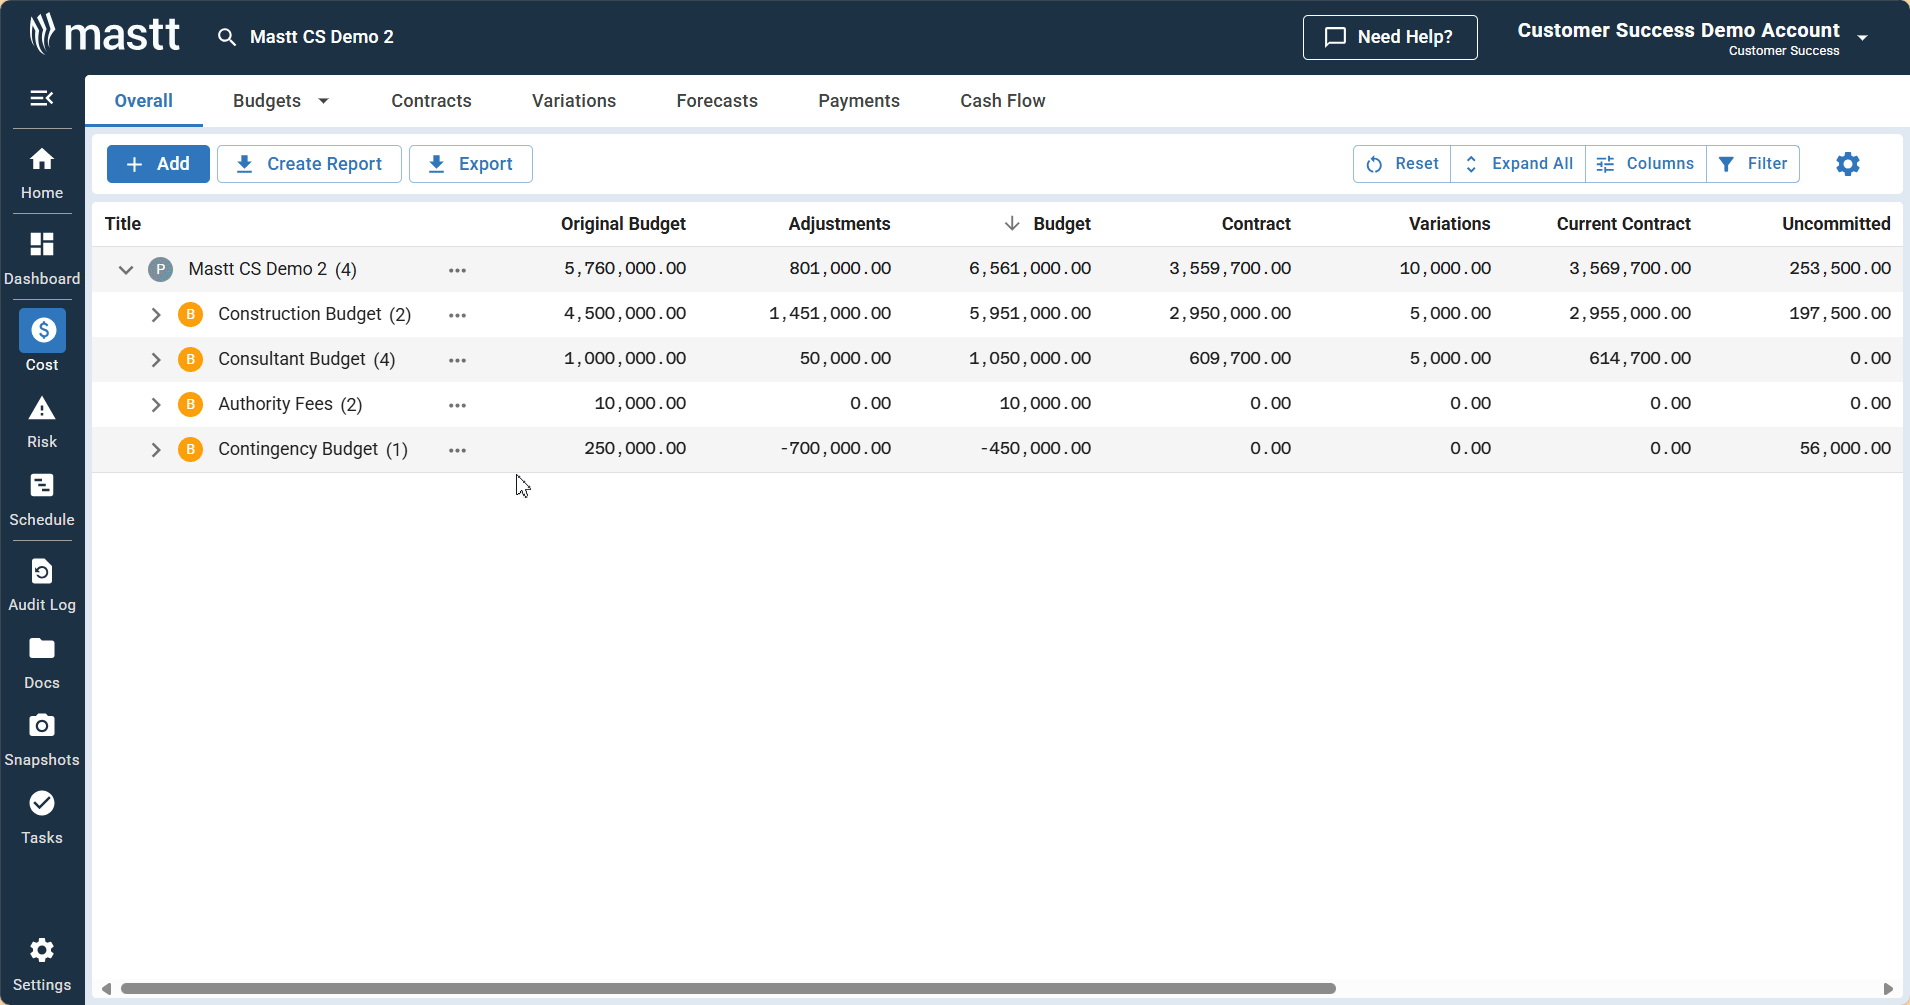Click Consultant Budget contract value 609,700.00

(1240, 359)
